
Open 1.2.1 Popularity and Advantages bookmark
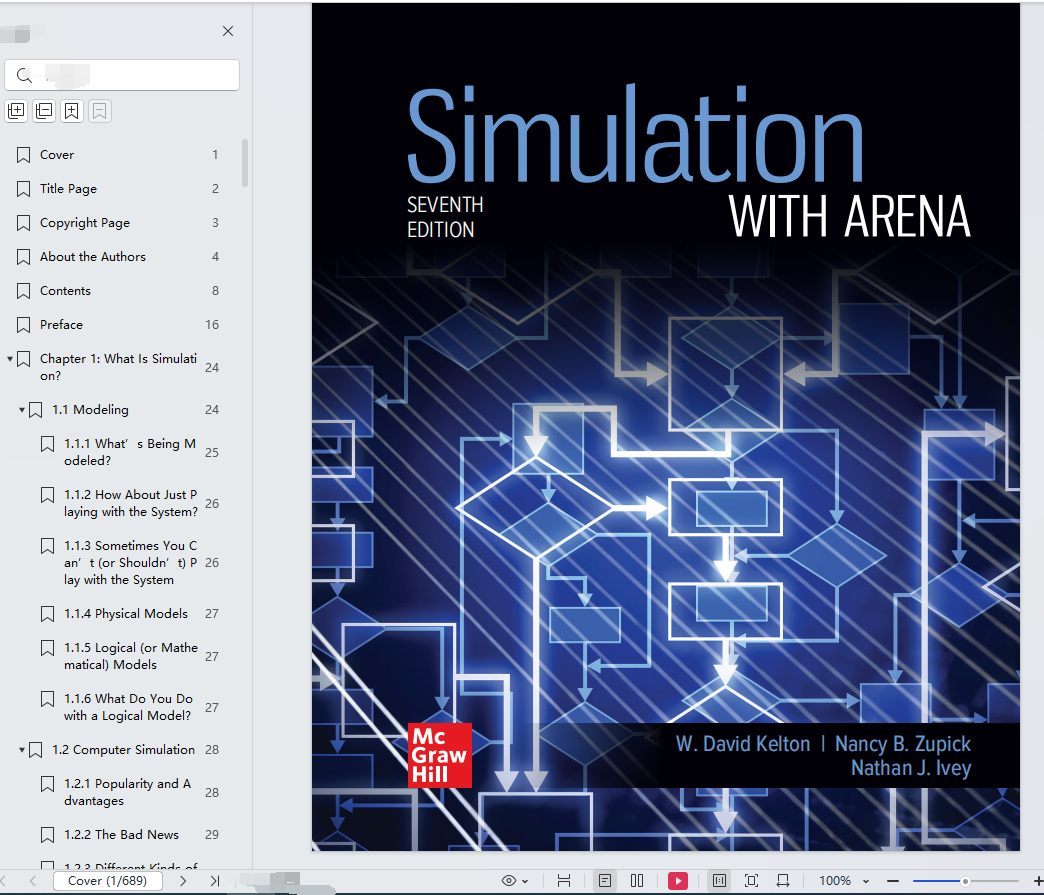pyautogui.click(x=127, y=792)
